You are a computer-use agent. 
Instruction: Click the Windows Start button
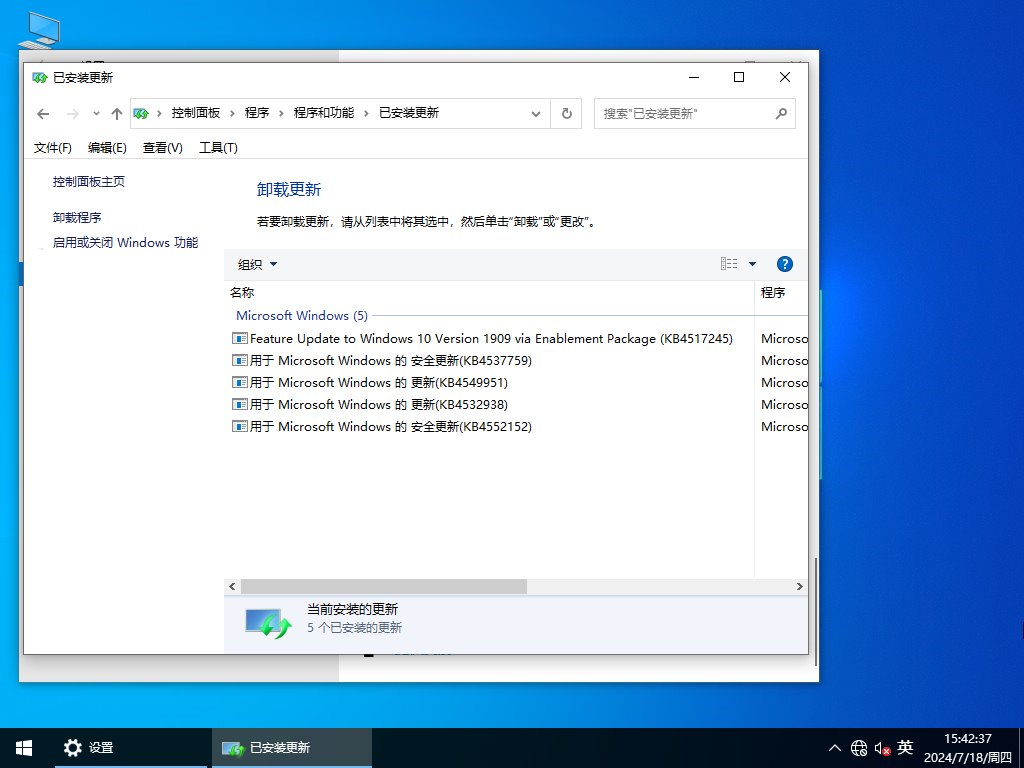(23, 747)
